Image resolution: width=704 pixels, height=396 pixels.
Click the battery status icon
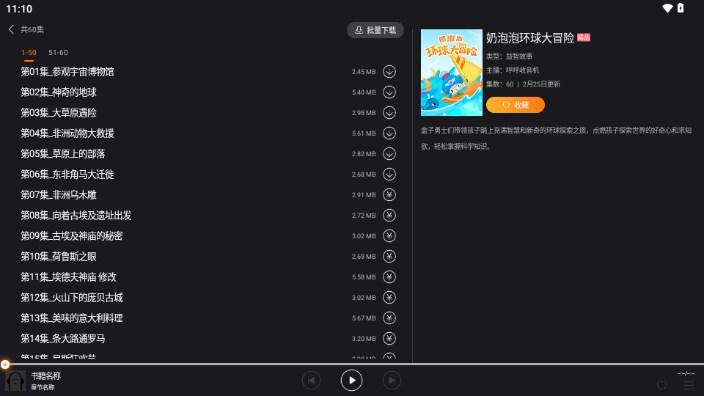pos(681,8)
